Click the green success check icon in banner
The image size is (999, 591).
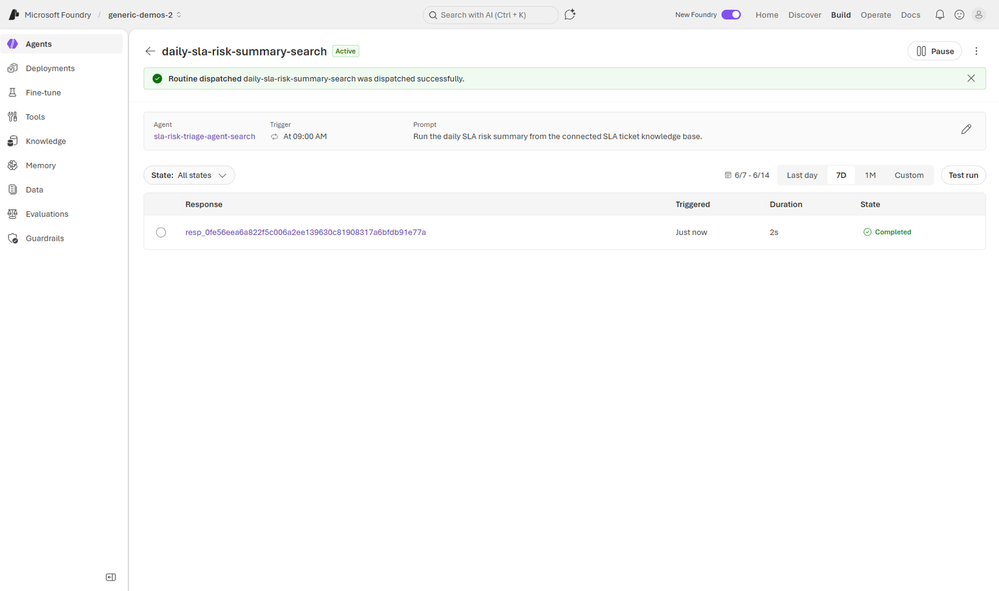157,79
